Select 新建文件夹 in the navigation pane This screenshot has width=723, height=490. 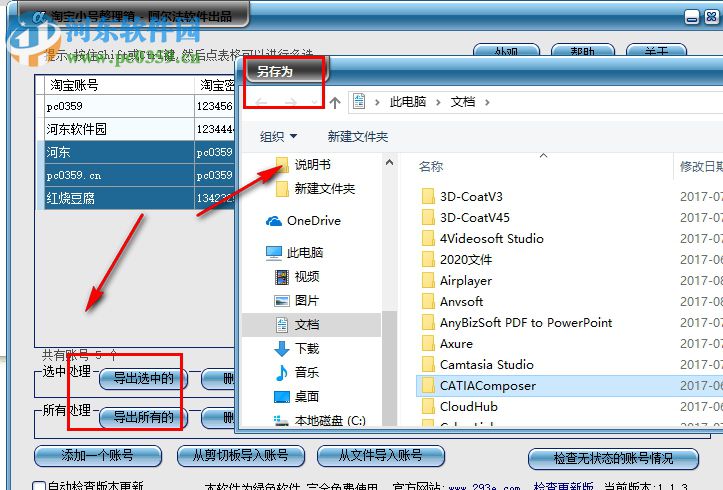[x=315, y=189]
